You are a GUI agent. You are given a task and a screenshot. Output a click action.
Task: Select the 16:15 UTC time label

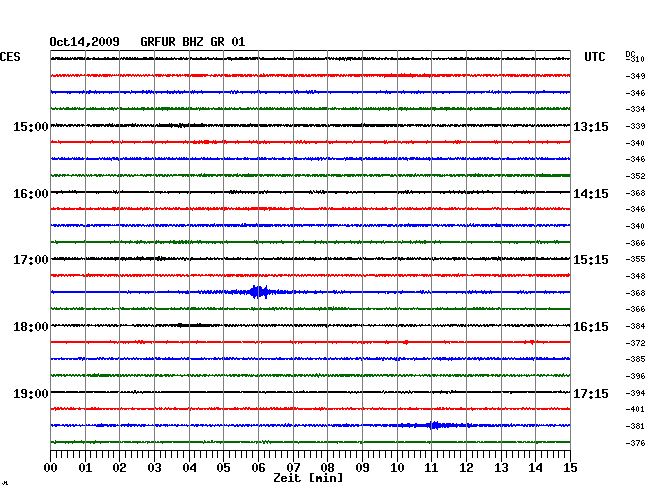pos(591,327)
